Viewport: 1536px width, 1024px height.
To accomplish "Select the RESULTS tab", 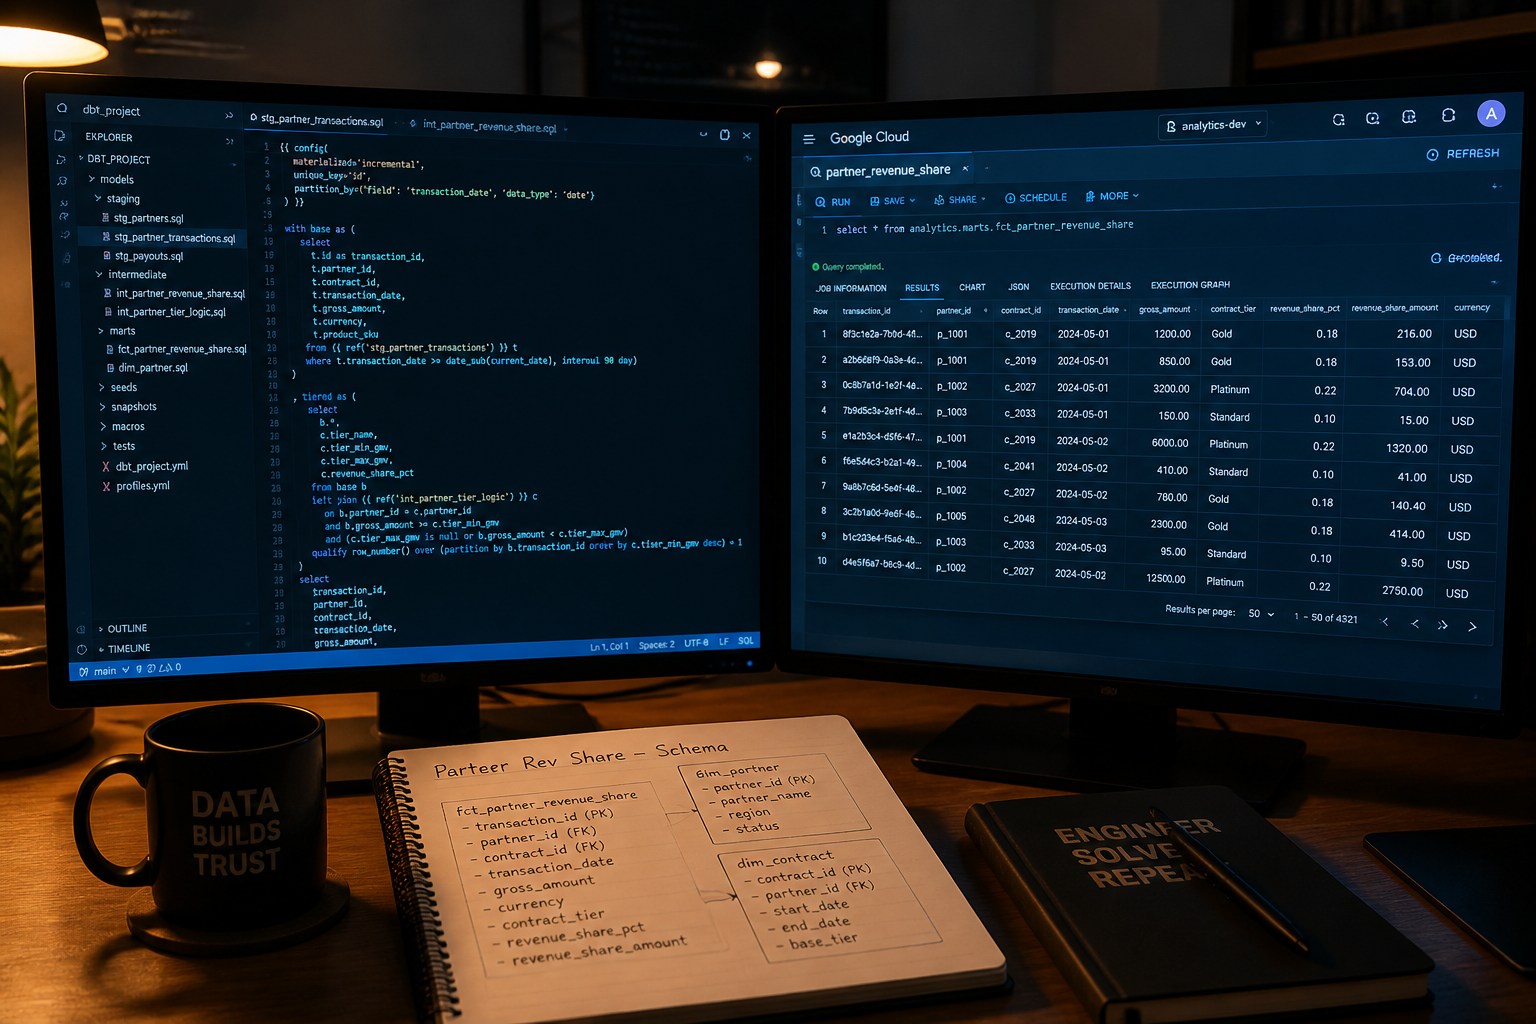I will click(922, 288).
